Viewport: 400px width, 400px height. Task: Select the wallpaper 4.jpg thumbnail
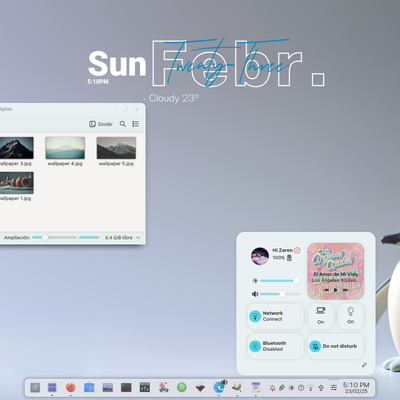pos(65,148)
